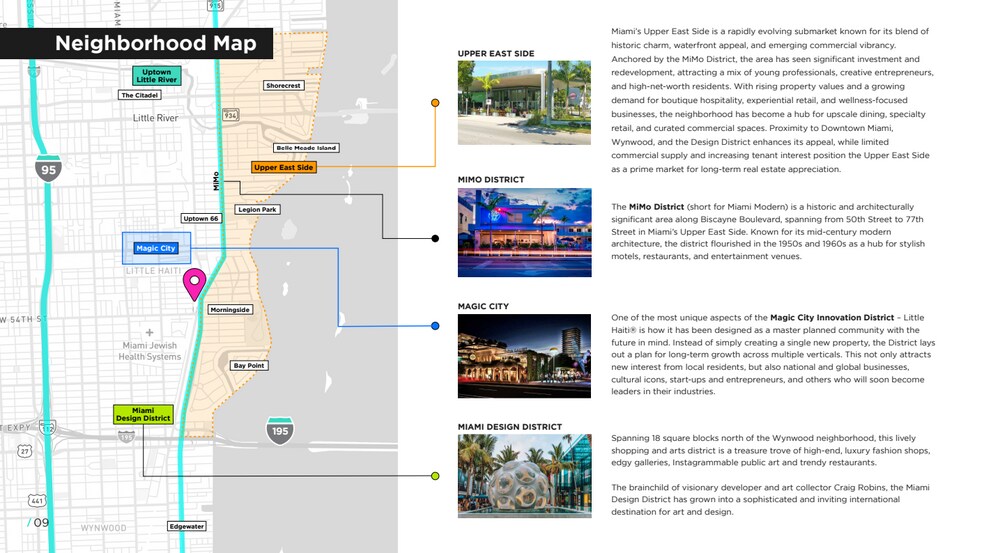The width and height of the screenshot is (984, 553).
Task: Click the MAGIC CITY heading
Action: [483, 306]
